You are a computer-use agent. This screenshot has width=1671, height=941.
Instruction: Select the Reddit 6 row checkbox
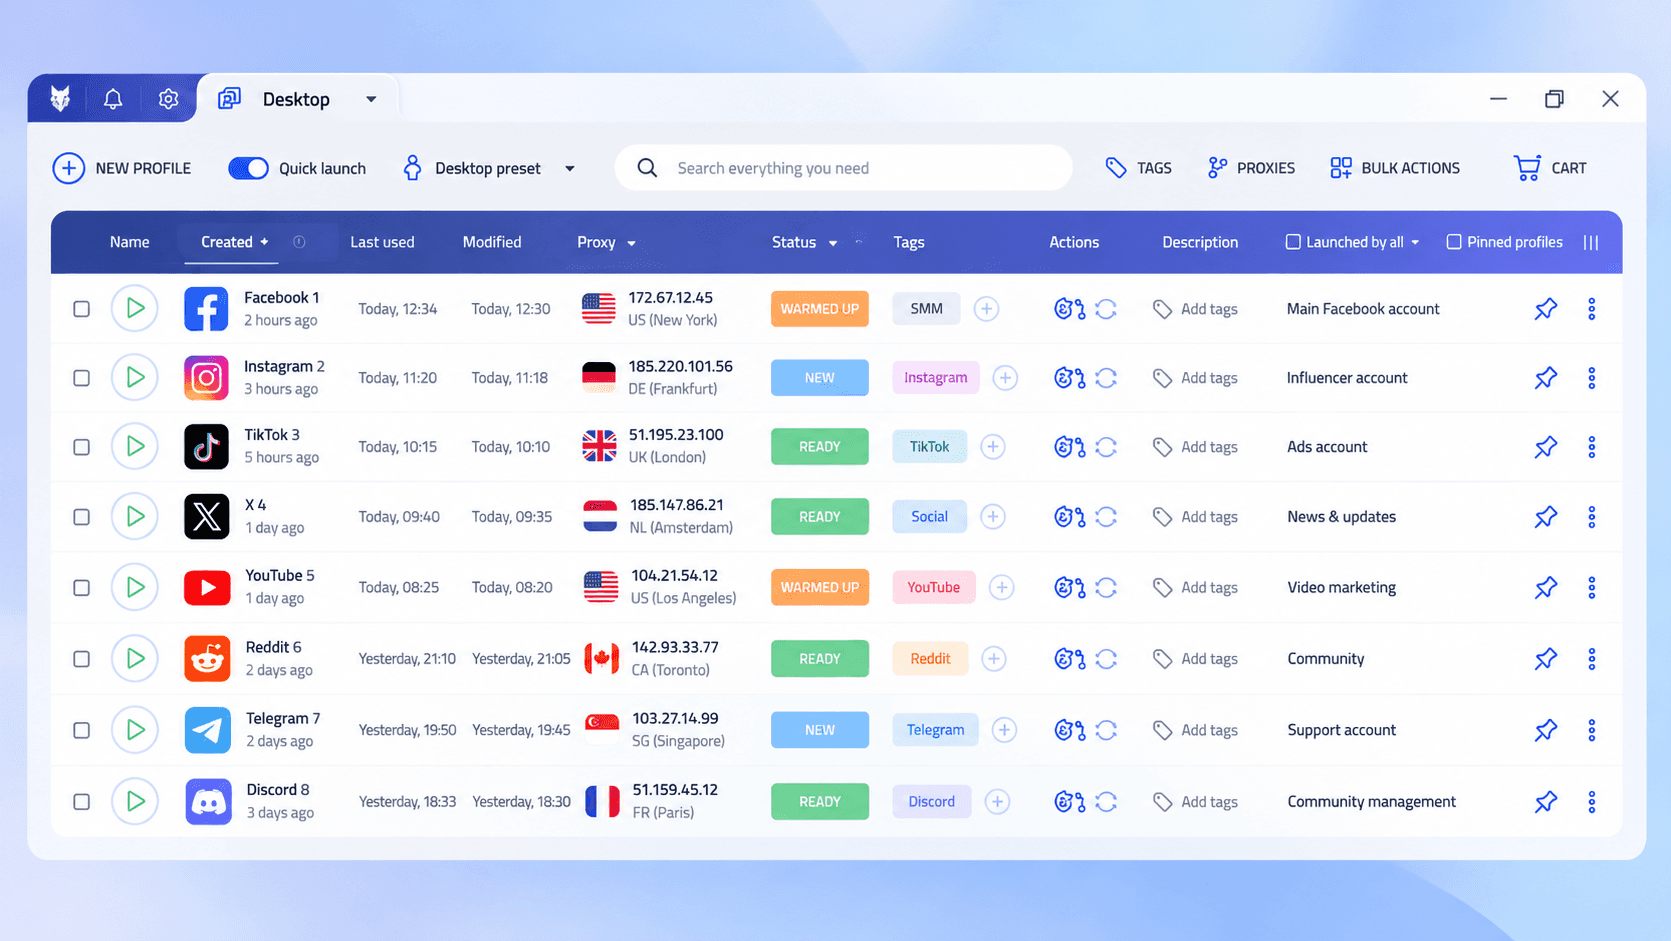tap(82, 659)
